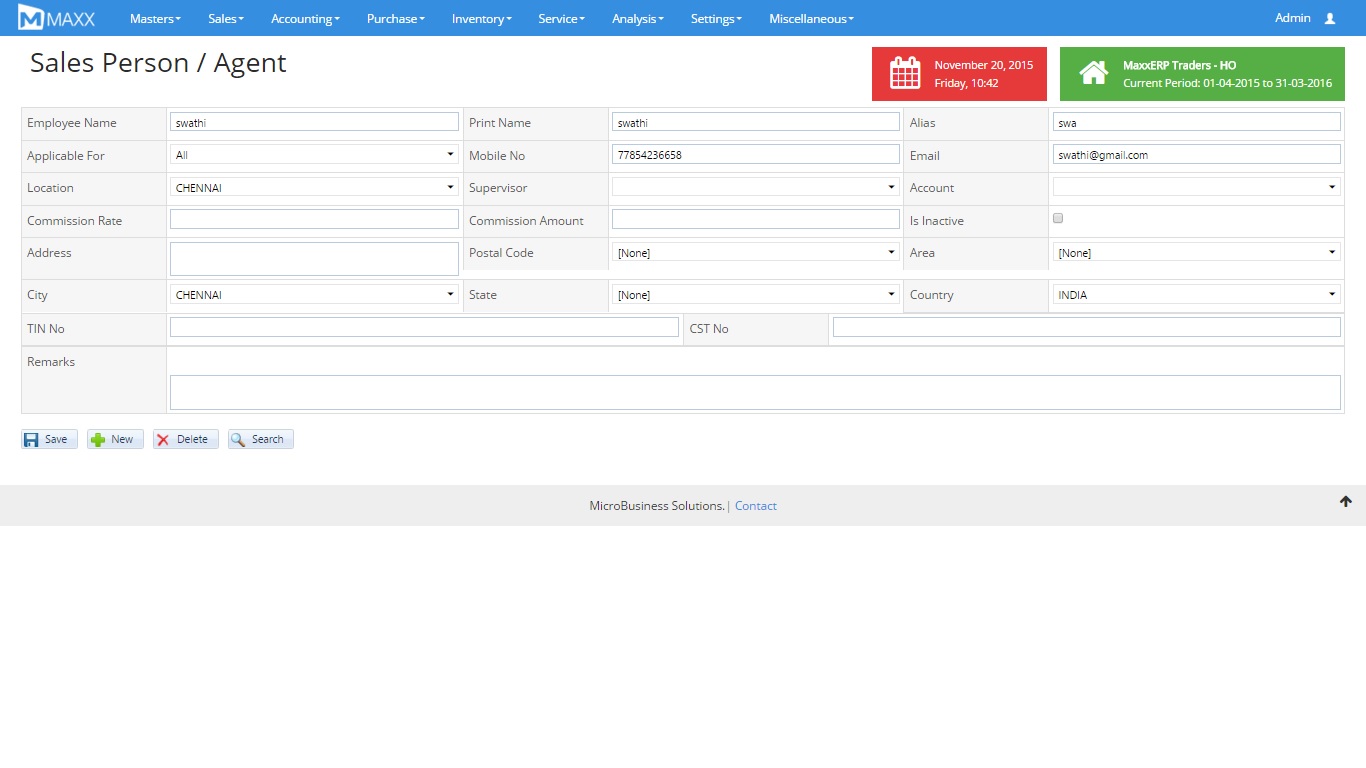Toggle the Is Inactive checkbox
Screen dimensions: 1366x768
pos(1058,218)
